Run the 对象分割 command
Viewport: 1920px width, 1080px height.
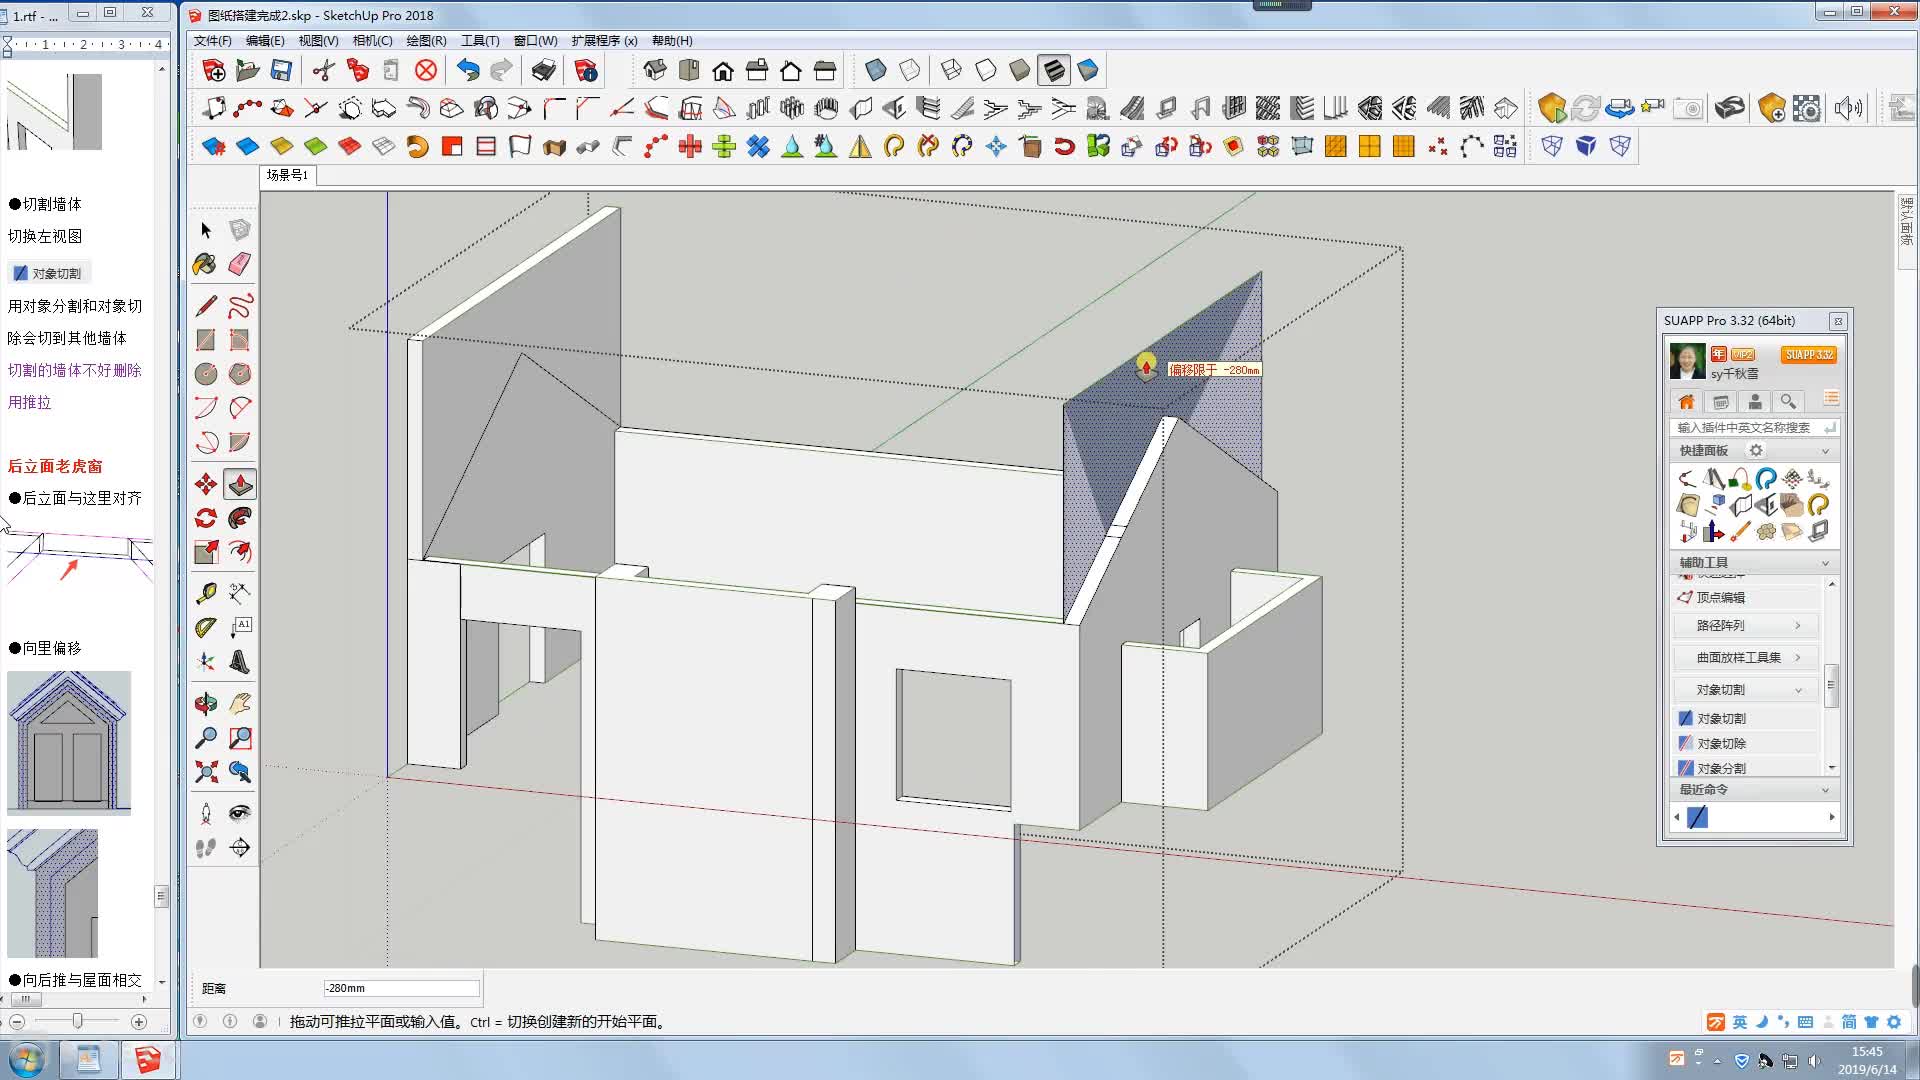1747,768
